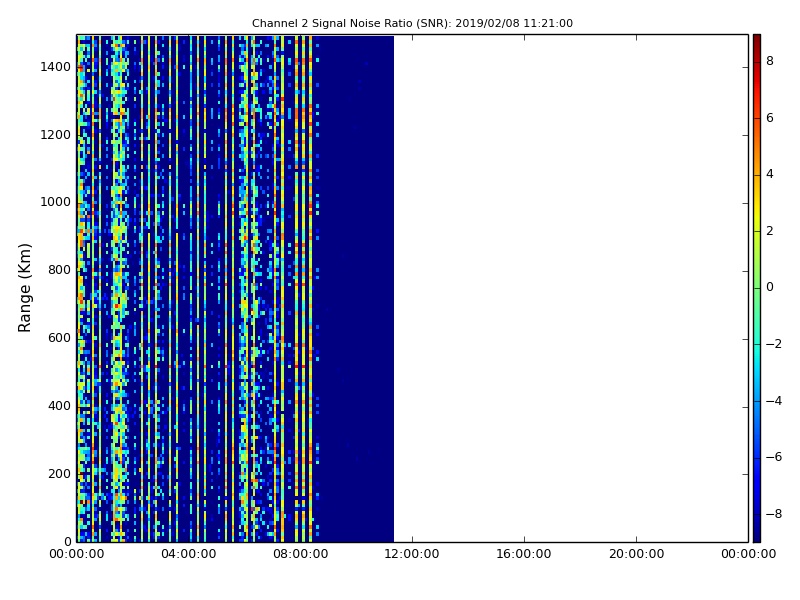Click the dark blue bottom of the colorbar
This screenshot has width=800, height=600.
[757, 535]
